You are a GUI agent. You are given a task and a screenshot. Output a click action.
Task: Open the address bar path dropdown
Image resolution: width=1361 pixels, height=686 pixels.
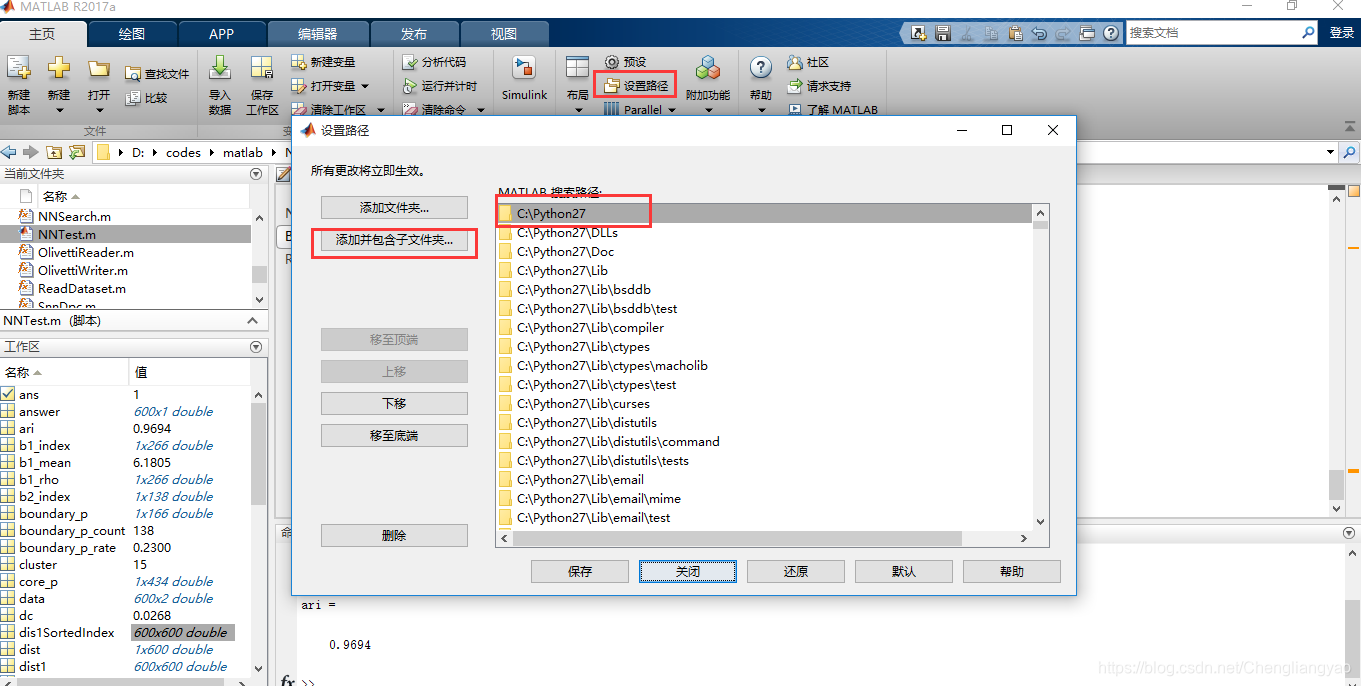(x=1330, y=152)
